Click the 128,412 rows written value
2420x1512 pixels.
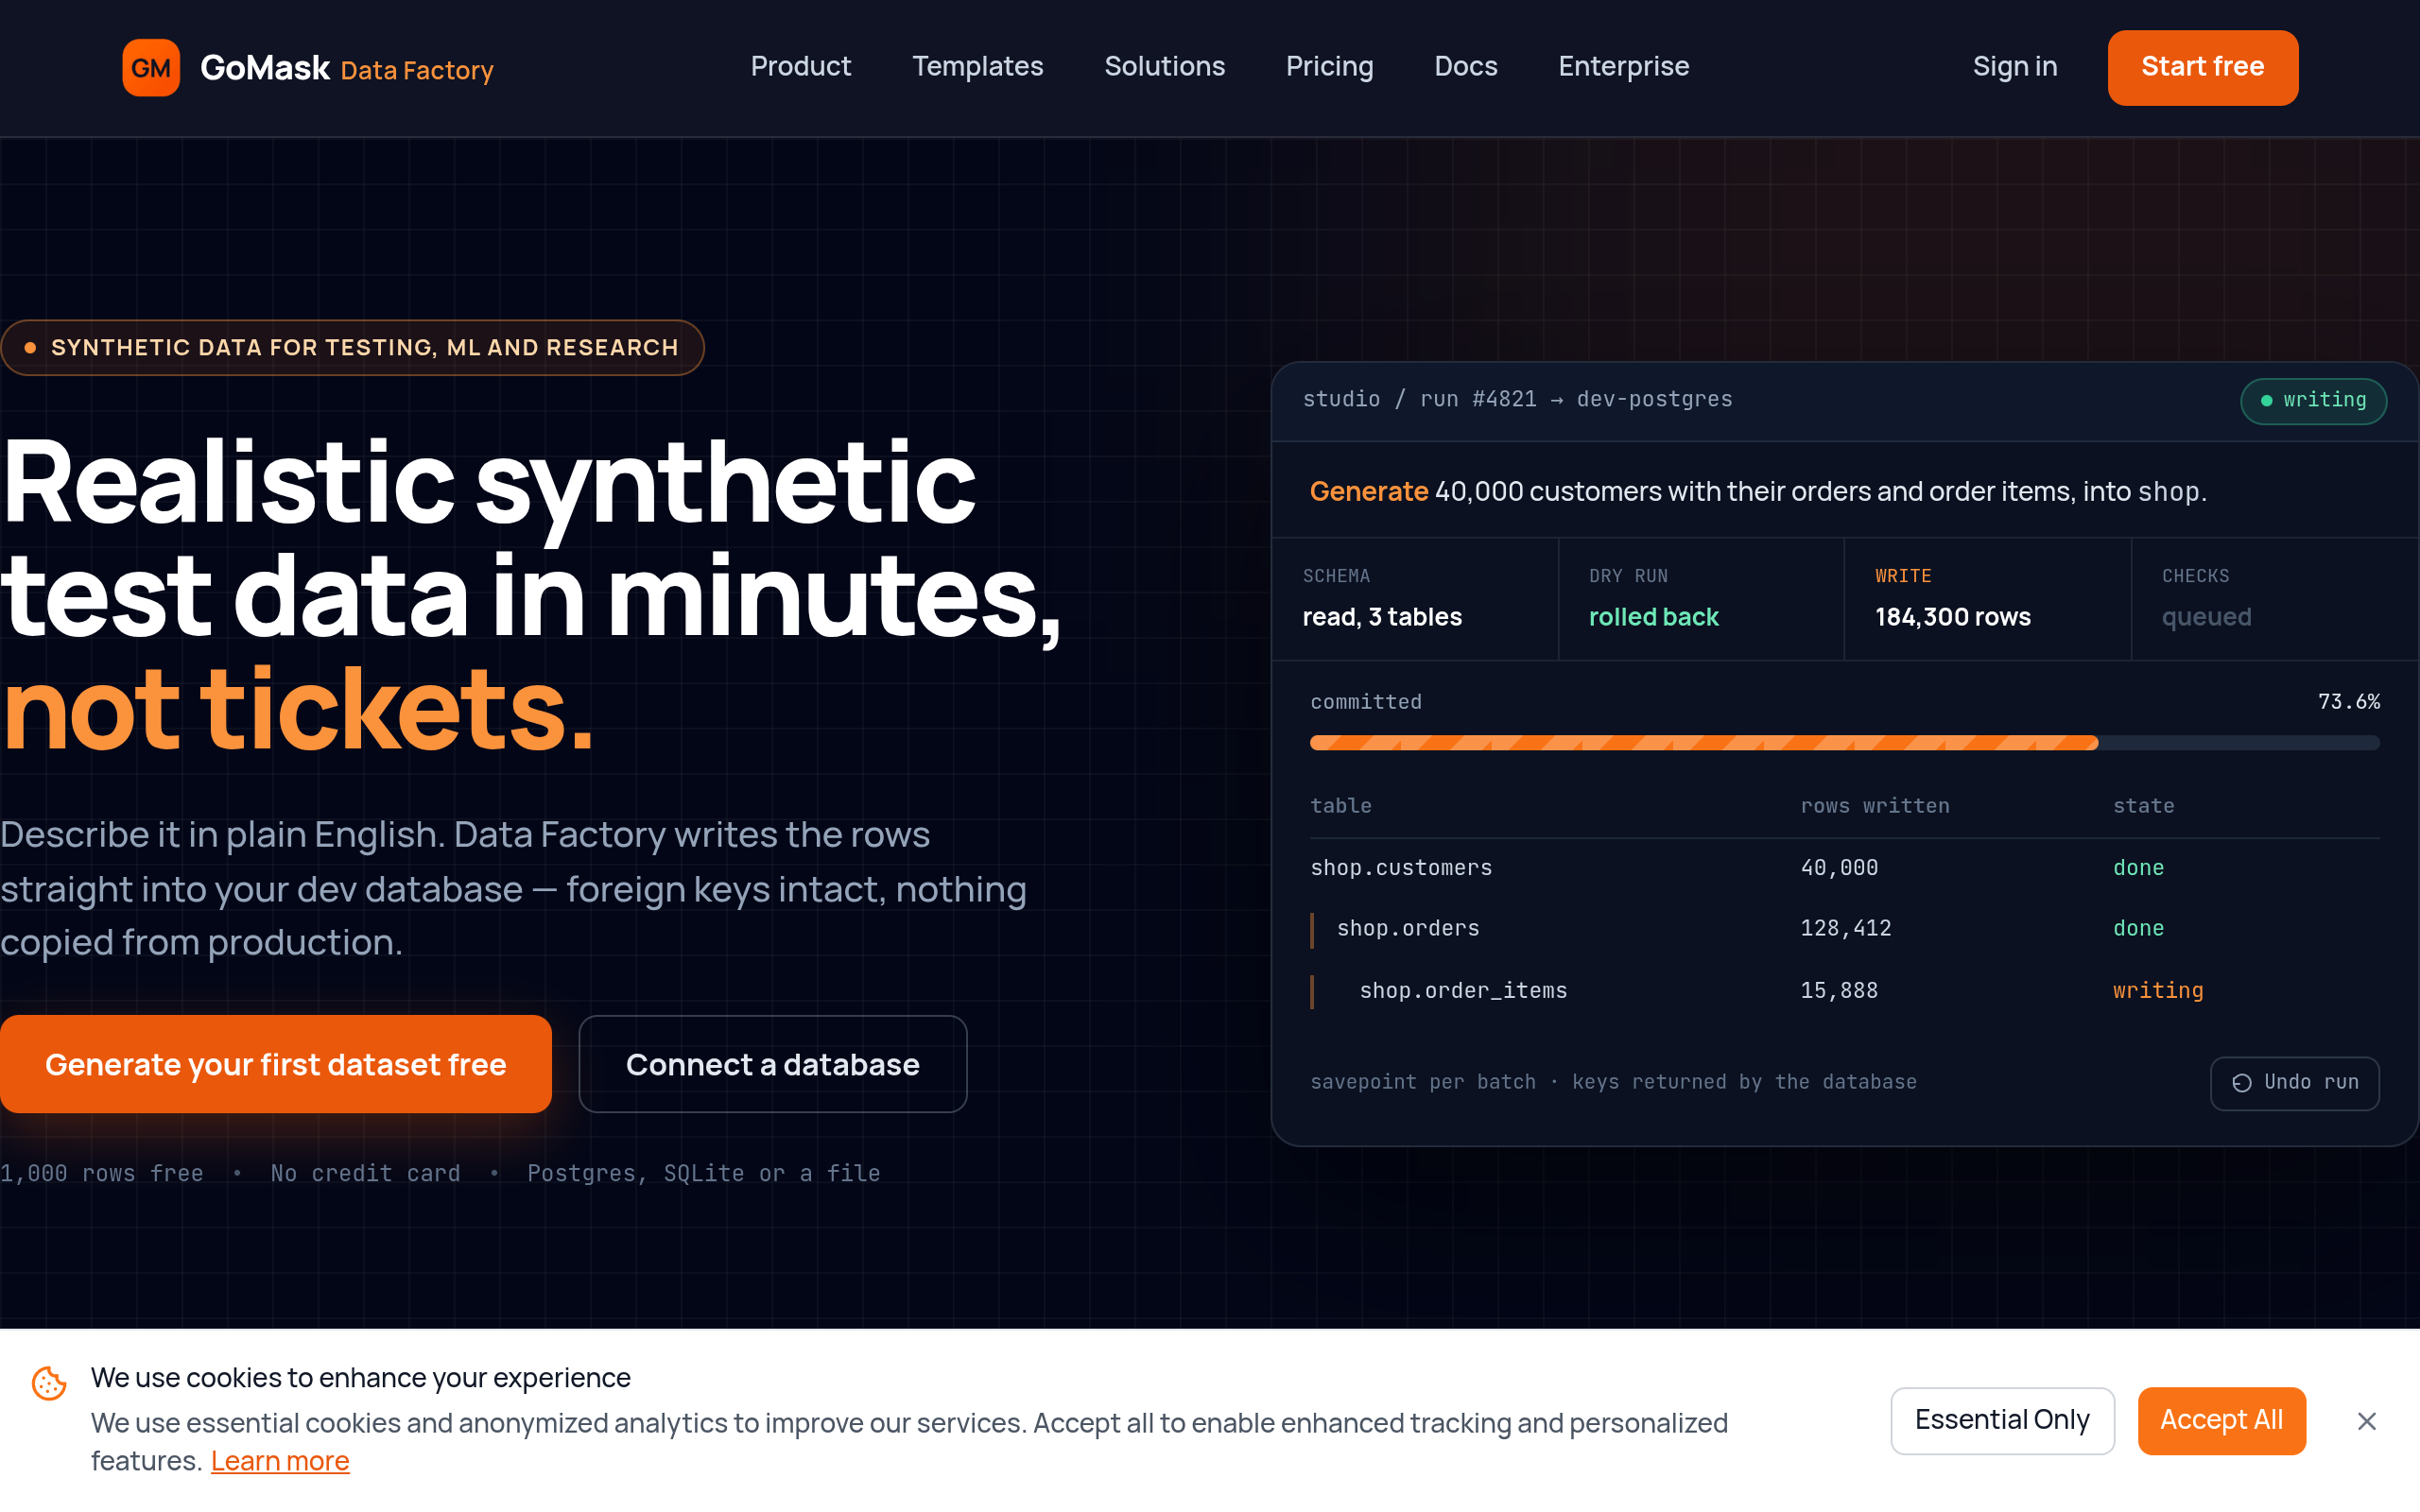pyautogui.click(x=1845, y=928)
